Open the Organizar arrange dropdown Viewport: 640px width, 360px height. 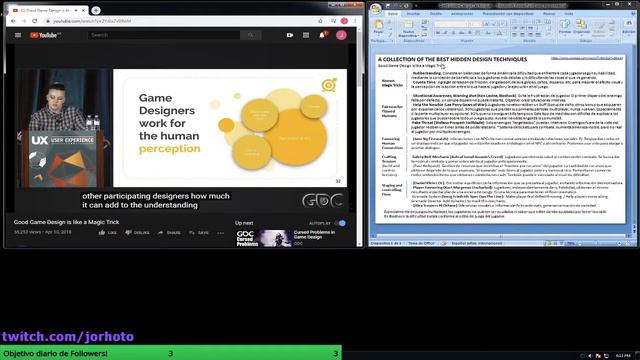point(581,27)
